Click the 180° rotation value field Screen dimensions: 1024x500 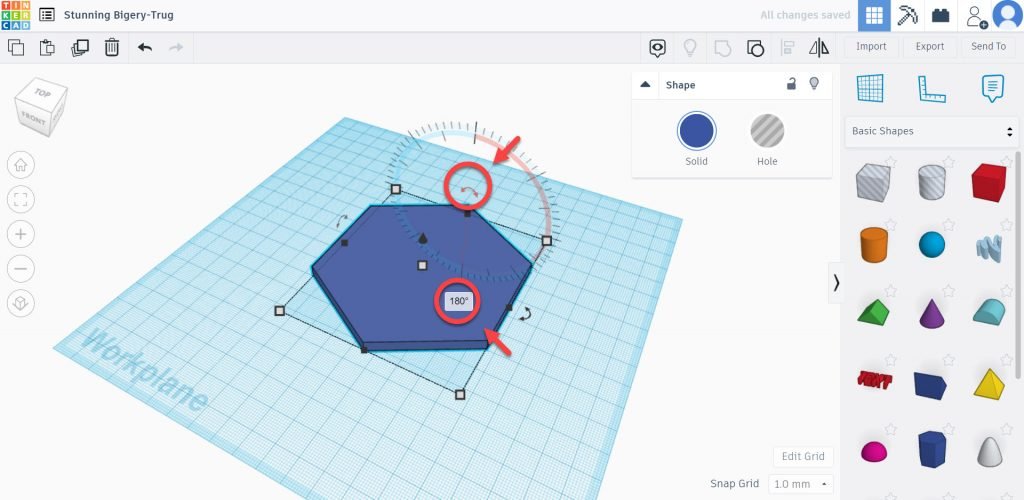point(458,301)
